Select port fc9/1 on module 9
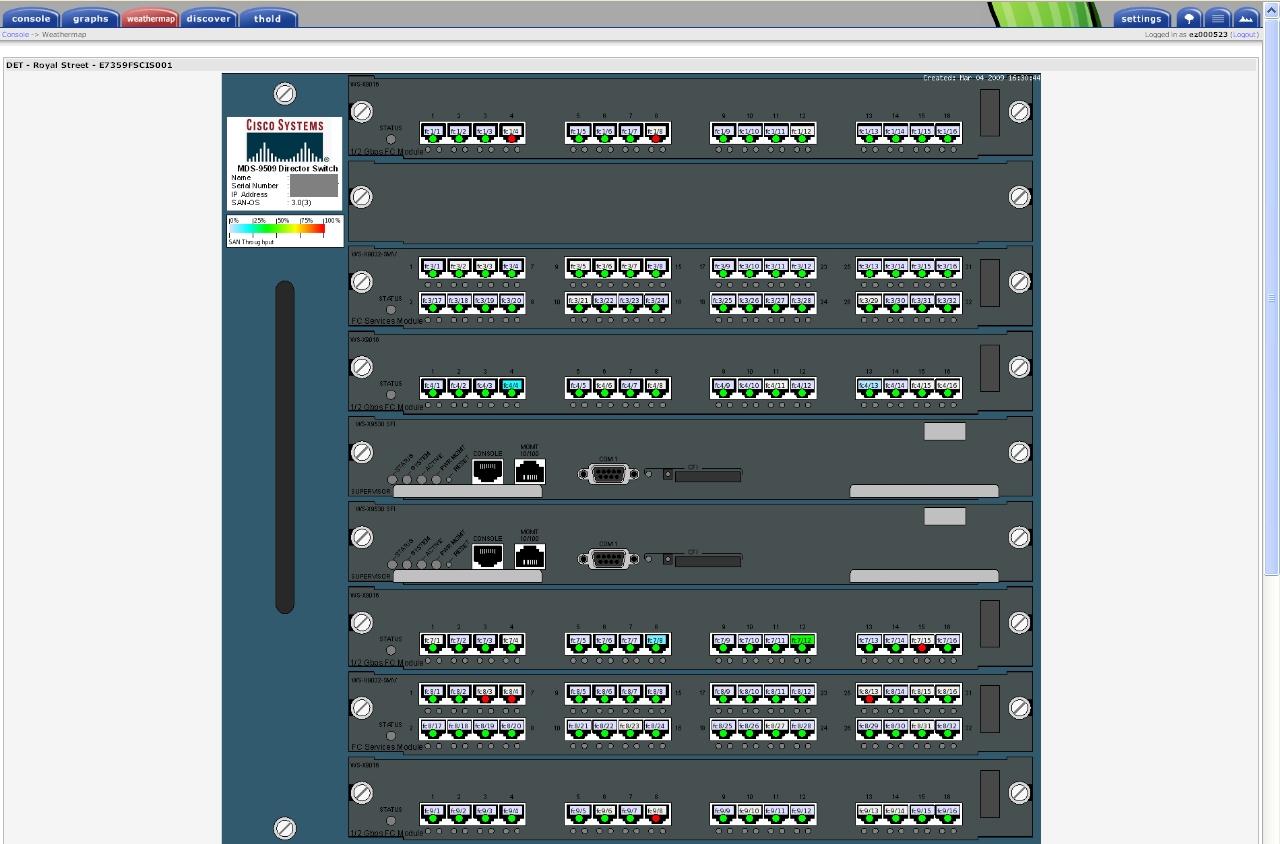 pyautogui.click(x=433, y=813)
